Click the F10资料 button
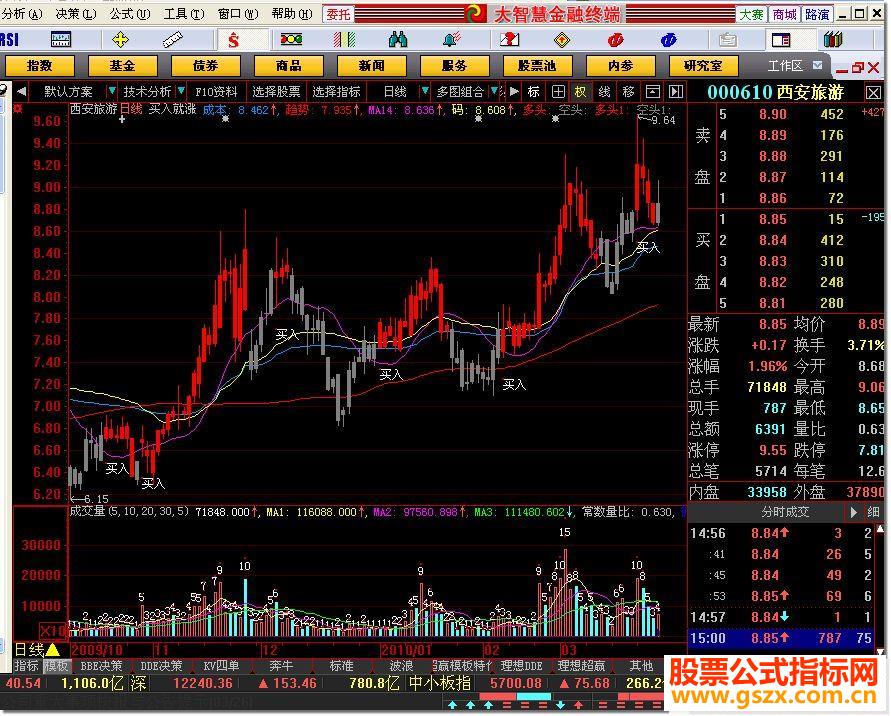Image resolution: width=891 pixels, height=716 pixels. pos(216,91)
